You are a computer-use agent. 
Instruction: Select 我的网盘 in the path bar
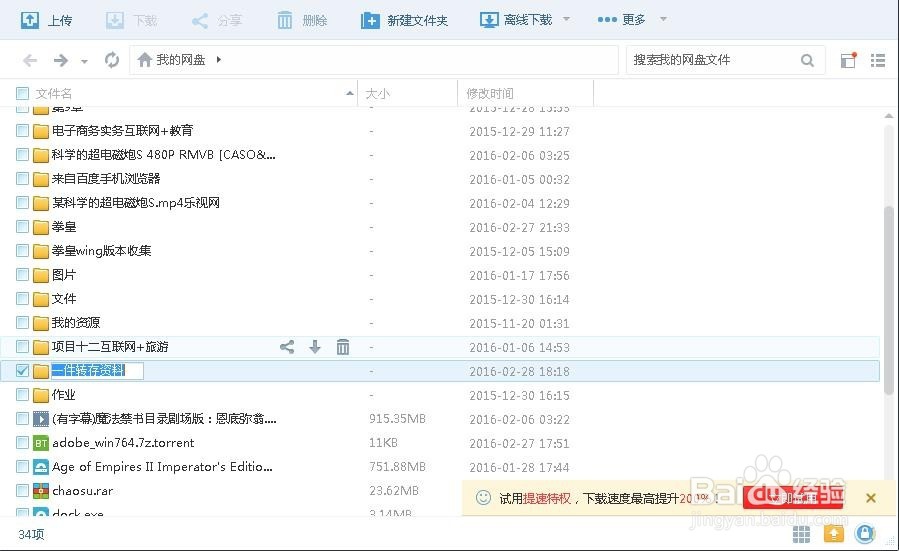pos(181,60)
